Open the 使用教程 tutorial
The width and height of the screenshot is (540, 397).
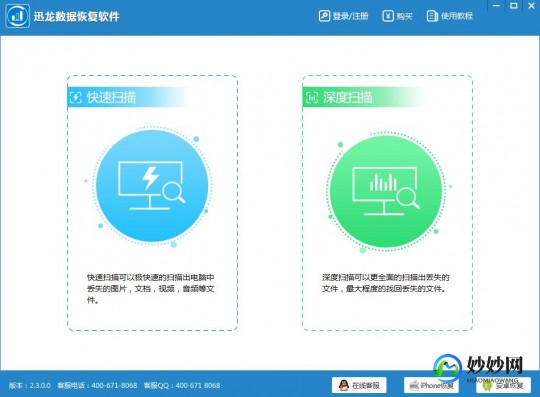tap(449, 16)
